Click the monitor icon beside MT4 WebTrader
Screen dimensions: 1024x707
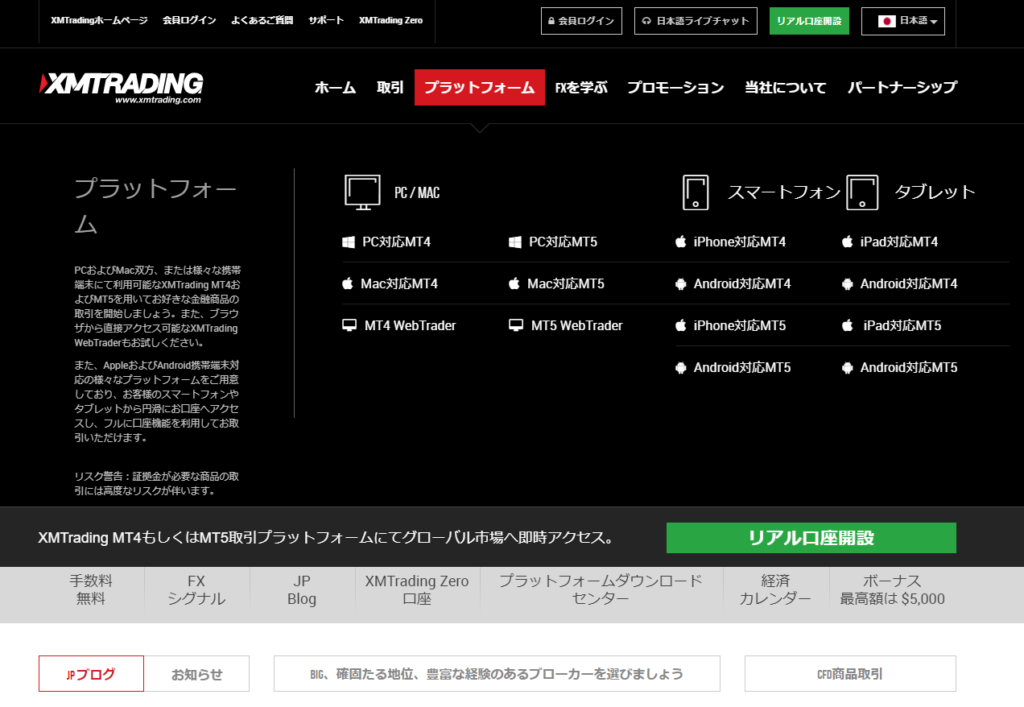(349, 326)
